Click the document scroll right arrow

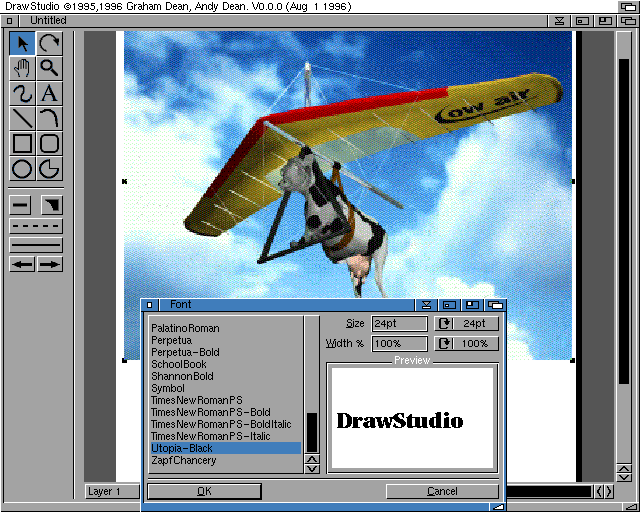click(609, 491)
